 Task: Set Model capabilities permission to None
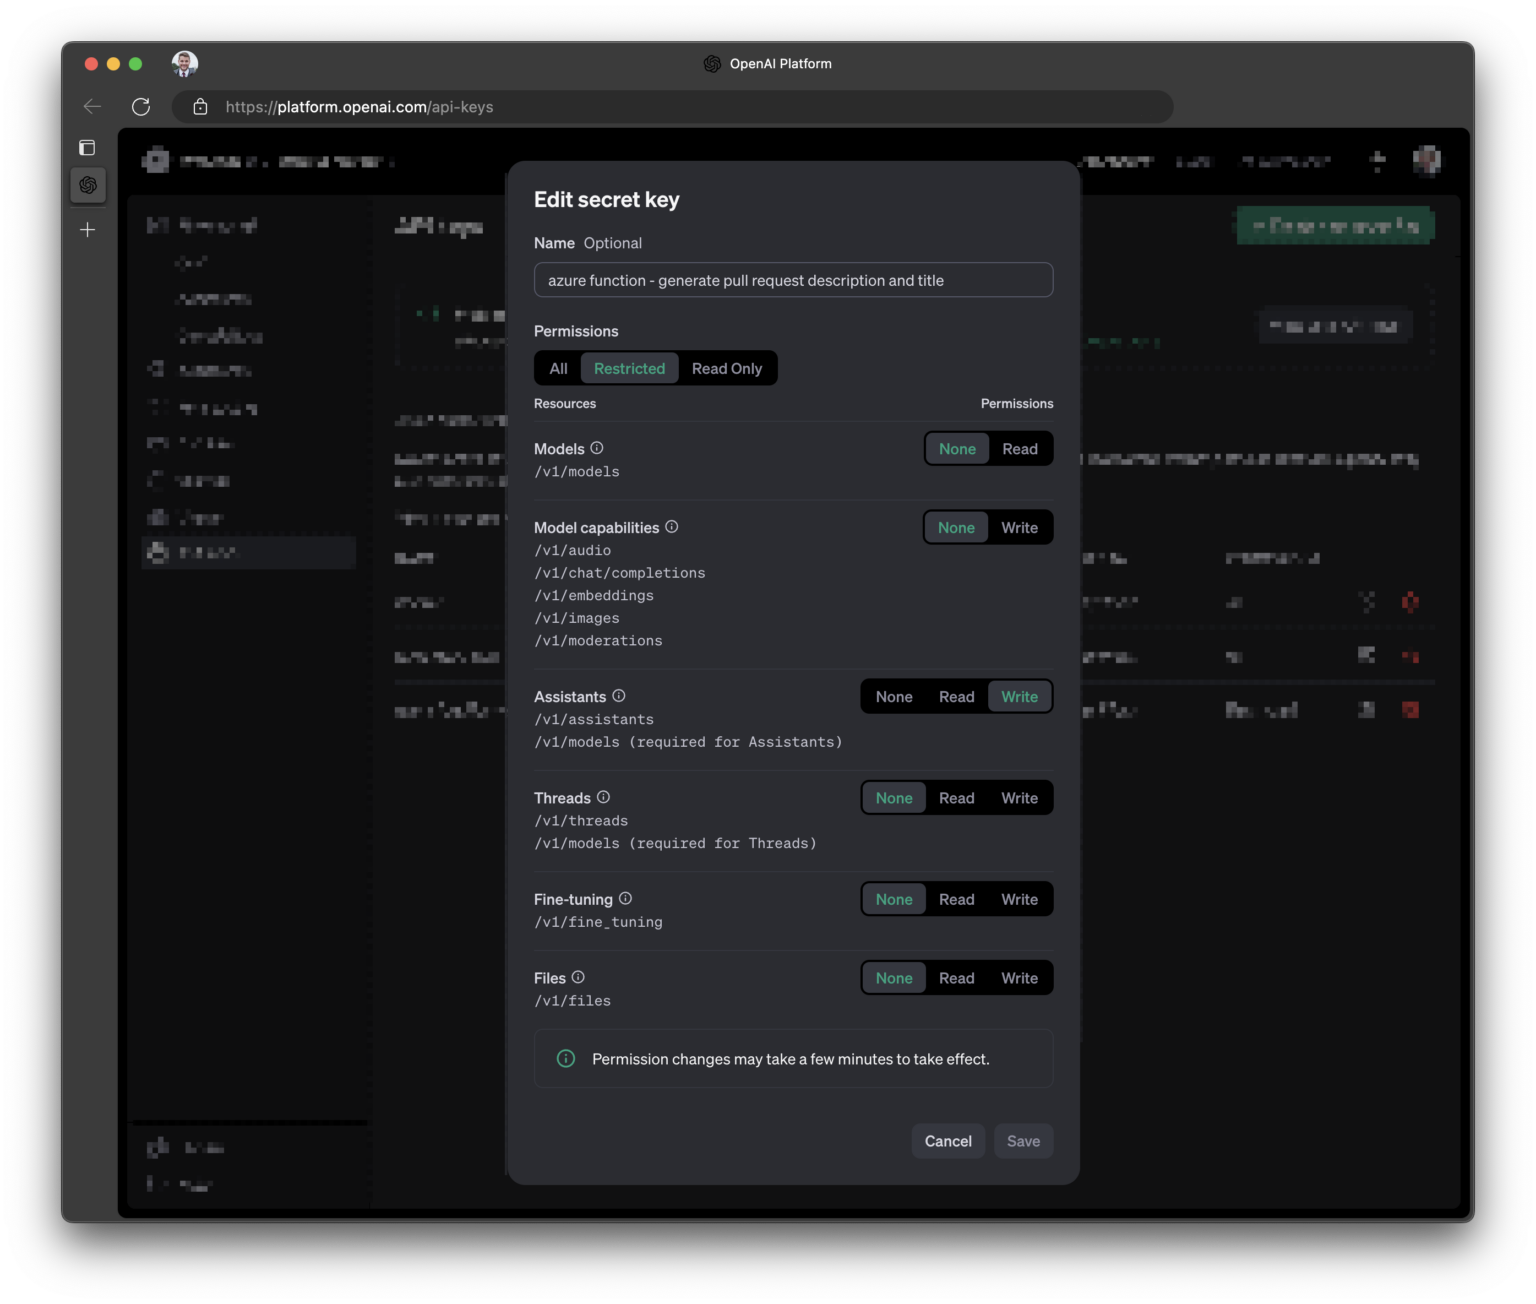click(956, 528)
